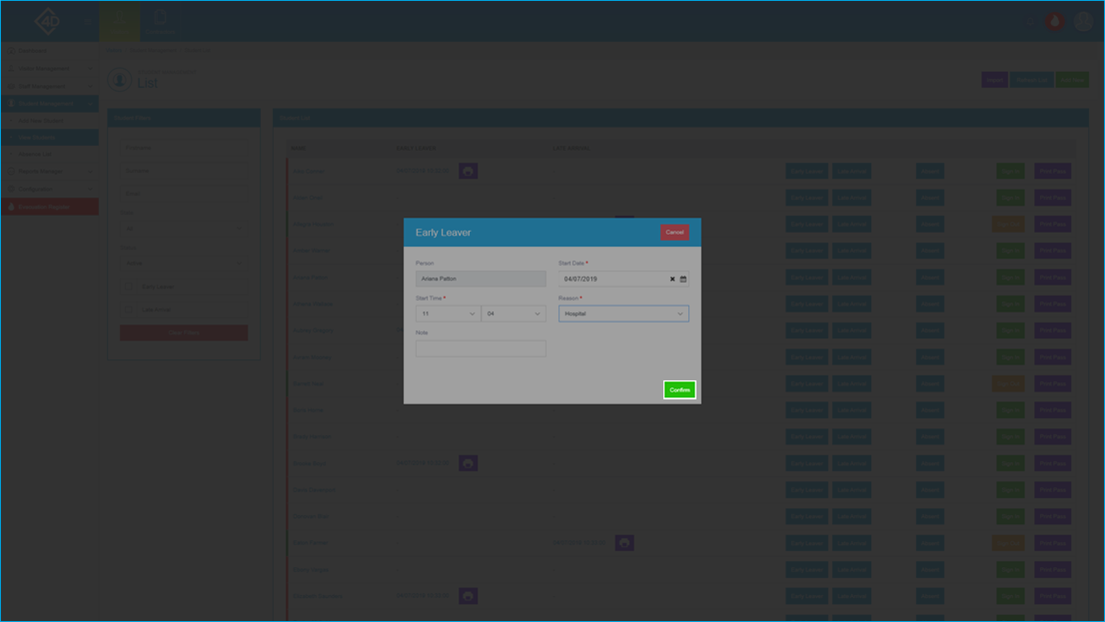Click the Add New button
The image size is (1105, 622).
1072,80
